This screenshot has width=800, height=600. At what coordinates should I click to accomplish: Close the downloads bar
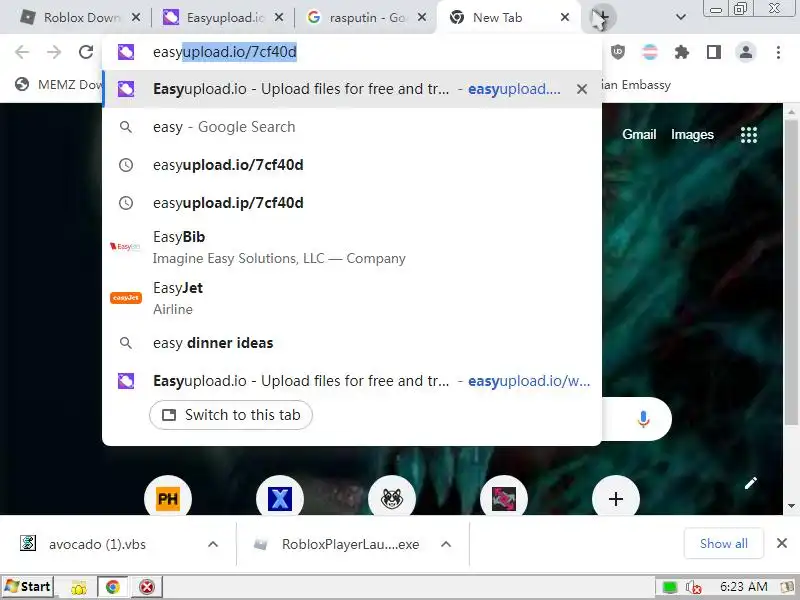point(782,543)
